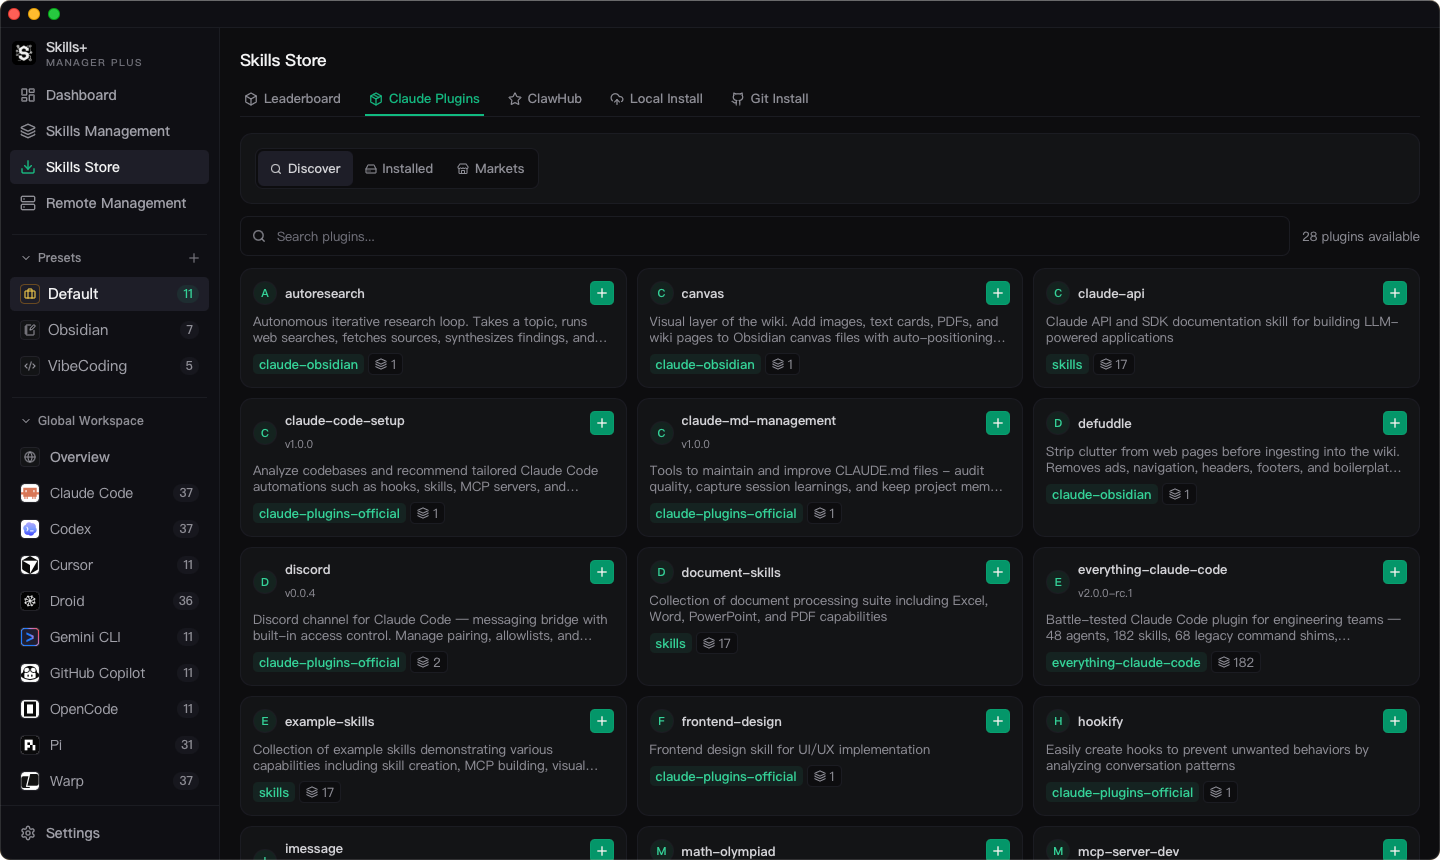The width and height of the screenshot is (1440, 860).
Task: Click the OpenCode agent icon
Action: 30,709
